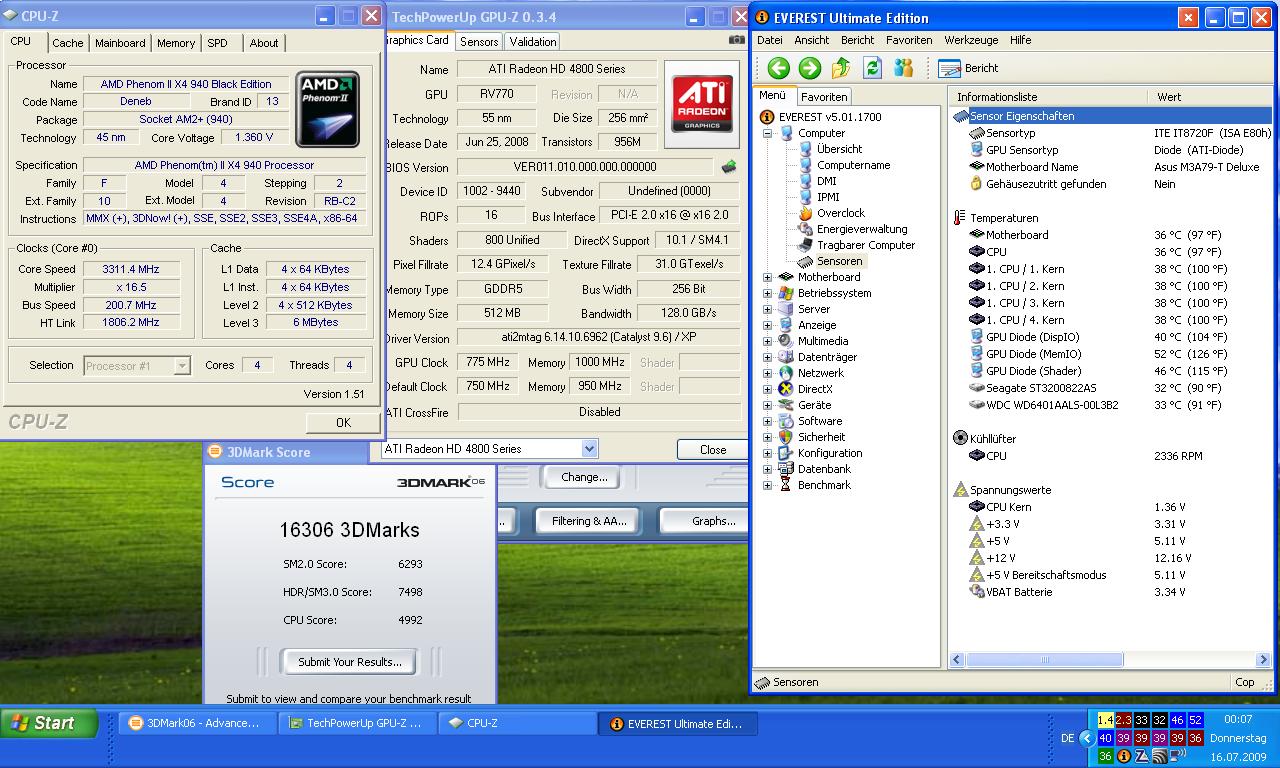Screen dimensions: 1280x768
Task: Expand the Betriebssystem tree node
Action: tap(768, 293)
